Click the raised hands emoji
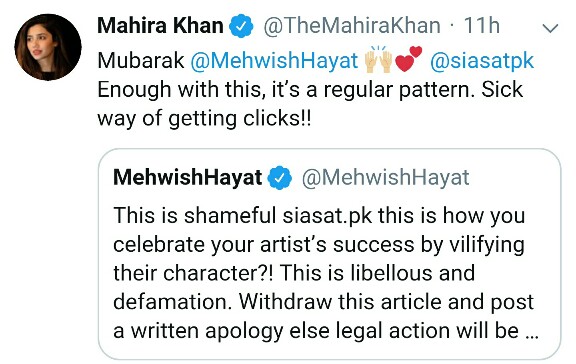 point(378,59)
